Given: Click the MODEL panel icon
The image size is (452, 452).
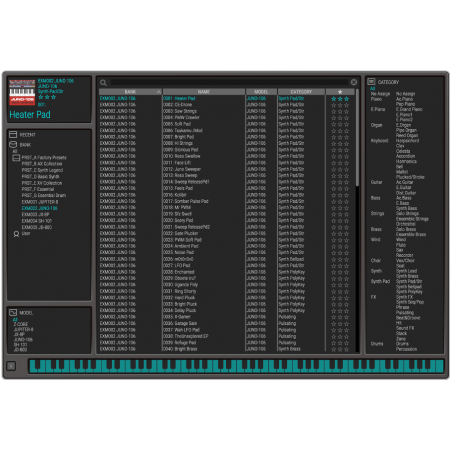Looking at the screenshot, I should (x=13, y=312).
